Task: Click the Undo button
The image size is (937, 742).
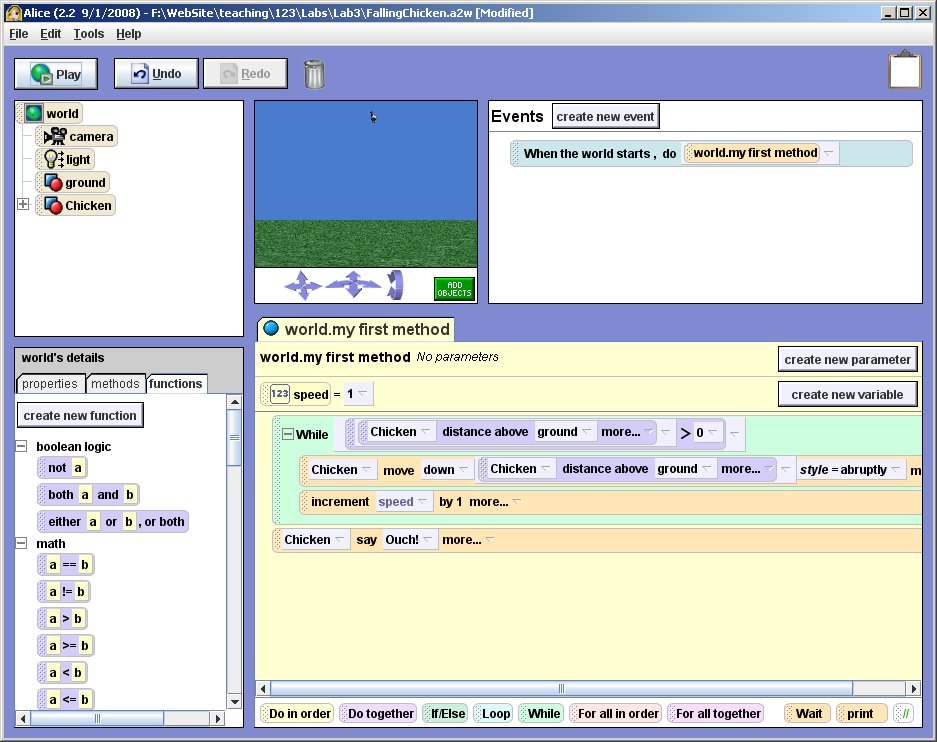Action: (x=156, y=73)
